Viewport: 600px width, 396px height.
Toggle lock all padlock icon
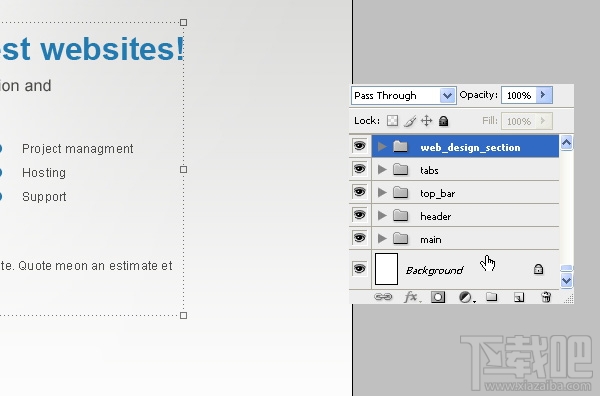[x=443, y=121]
